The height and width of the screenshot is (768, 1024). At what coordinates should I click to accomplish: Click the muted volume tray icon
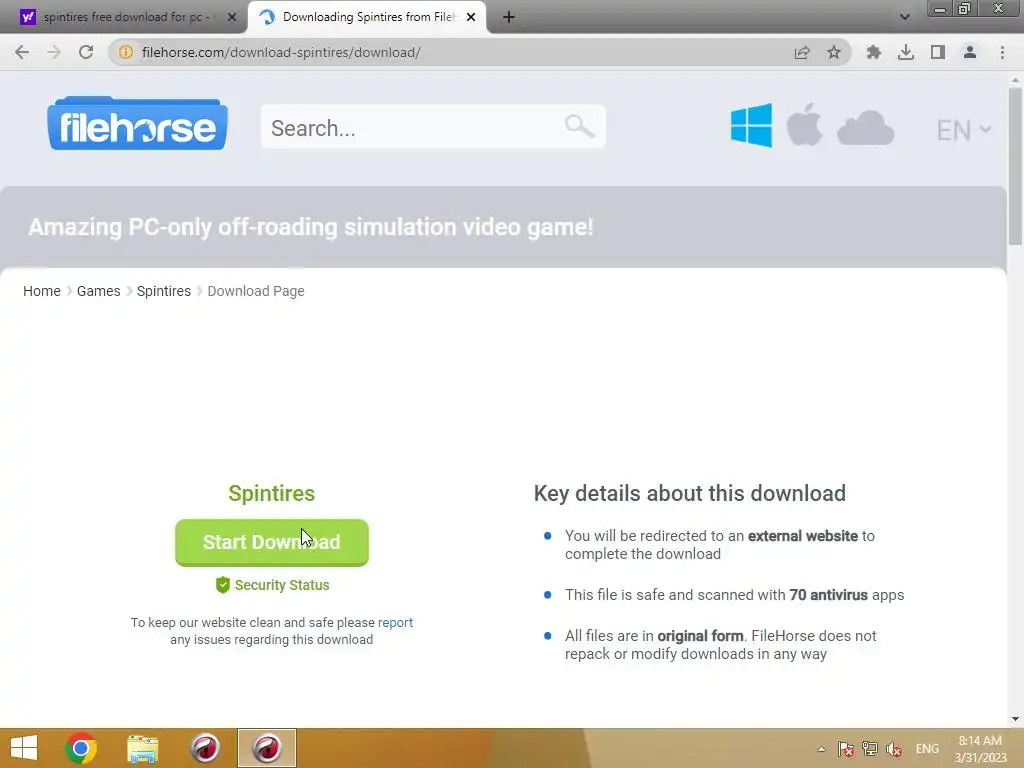tap(894, 749)
